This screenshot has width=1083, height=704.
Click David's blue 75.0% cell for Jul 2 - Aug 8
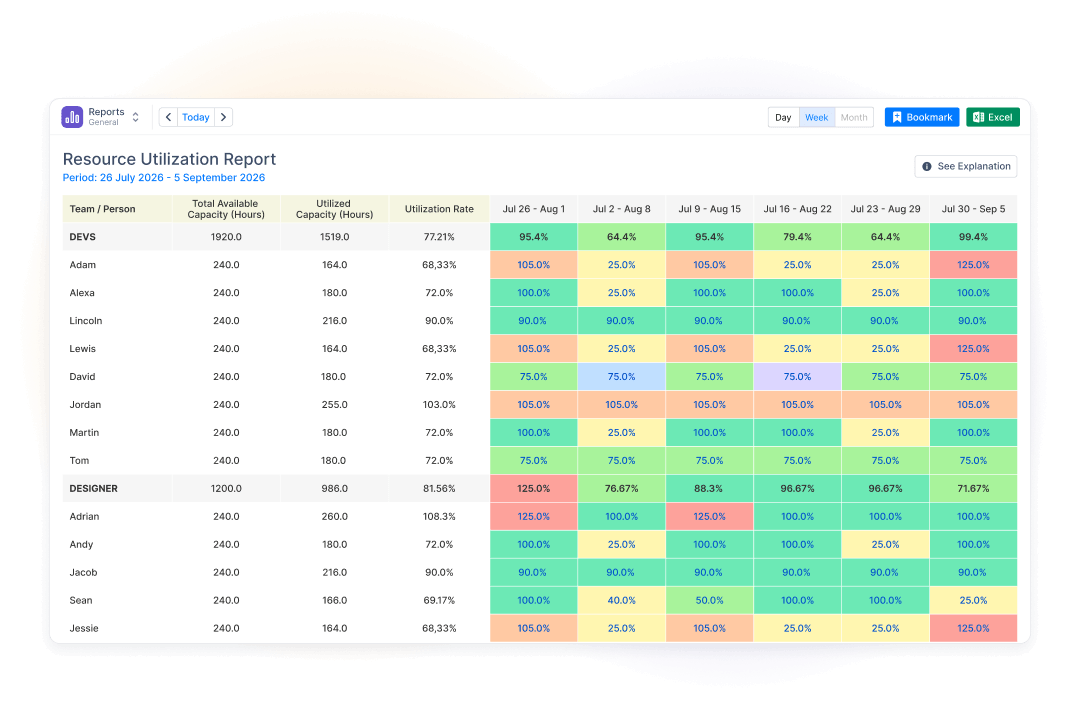click(x=621, y=377)
